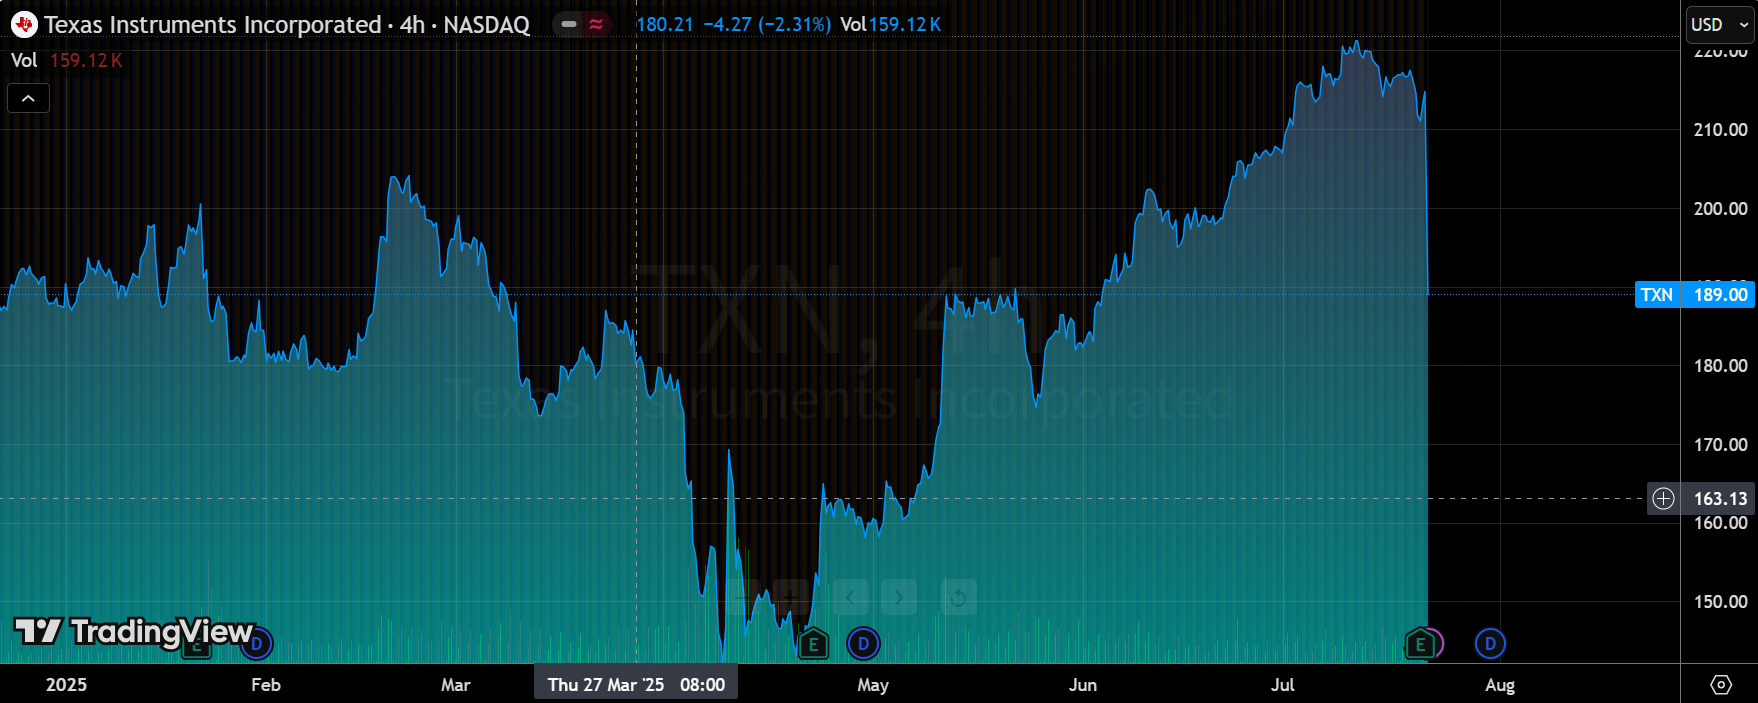Click the 200.00 price axis label
This screenshot has height=703, width=1758.
click(1720, 208)
